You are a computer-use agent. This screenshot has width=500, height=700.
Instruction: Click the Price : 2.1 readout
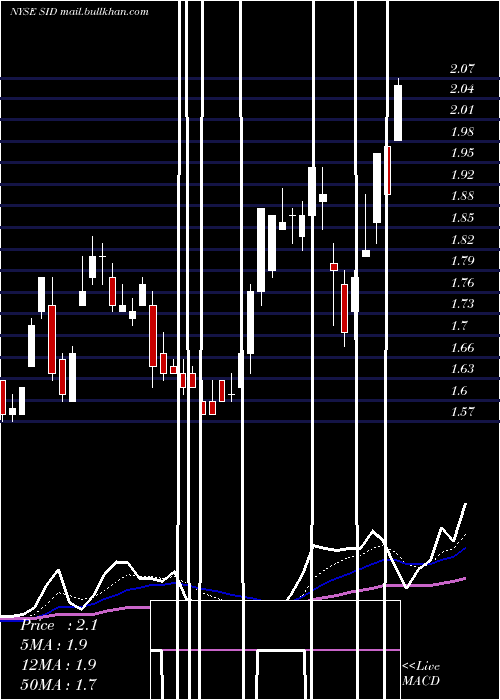click(x=59, y=625)
